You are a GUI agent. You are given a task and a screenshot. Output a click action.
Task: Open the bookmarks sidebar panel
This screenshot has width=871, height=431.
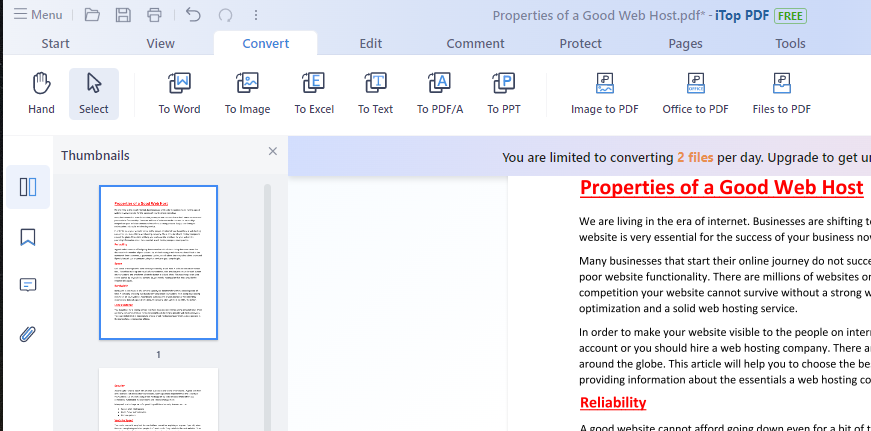coord(28,237)
